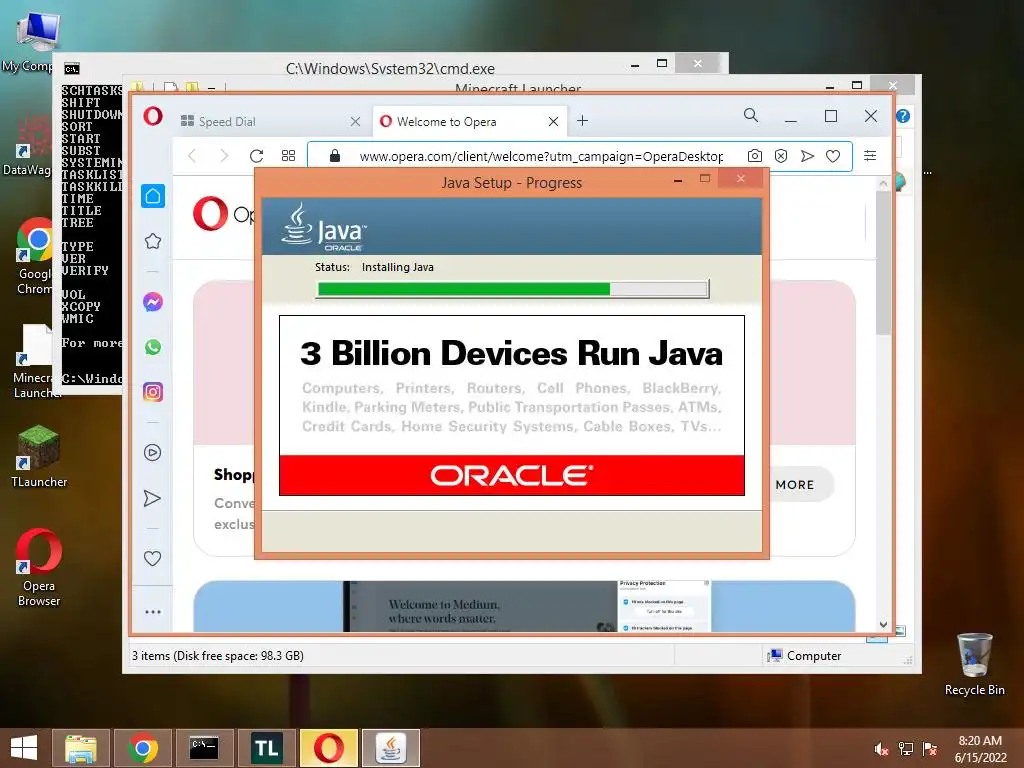Viewport: 1024px width, 768px height.
Task: Open Minecraft Launcher desktop shortcut
Action: coord(36,360)
